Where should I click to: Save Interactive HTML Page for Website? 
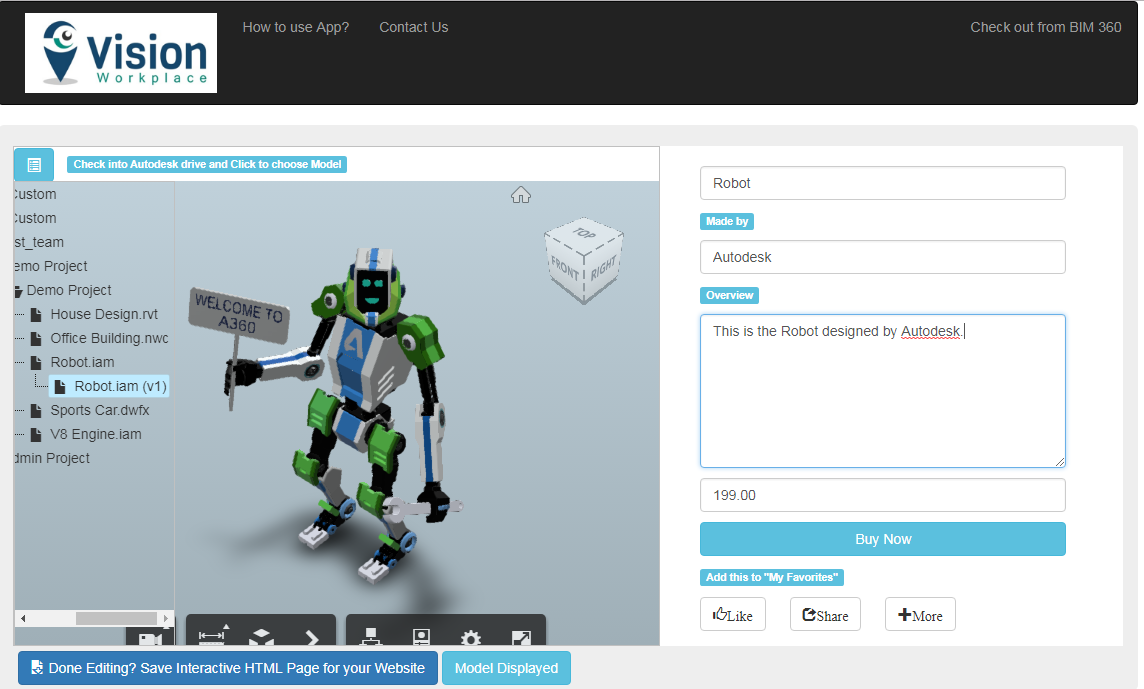(x=228, y=669)
